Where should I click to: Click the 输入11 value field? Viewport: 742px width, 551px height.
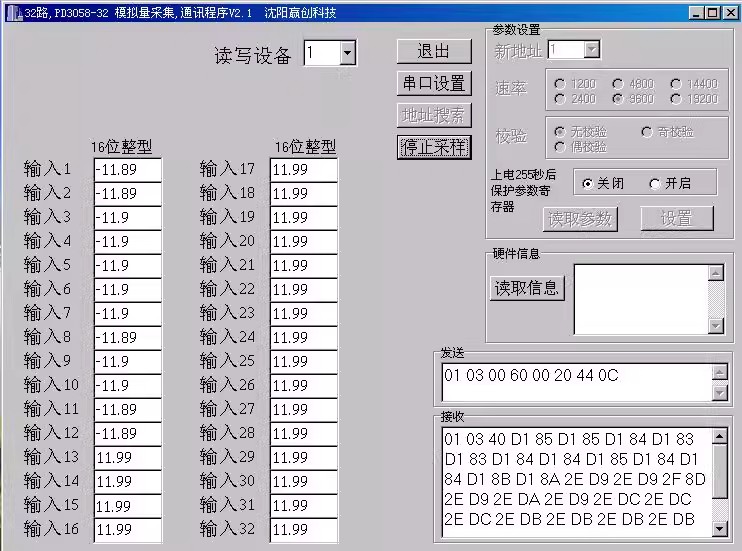[128, 409]
